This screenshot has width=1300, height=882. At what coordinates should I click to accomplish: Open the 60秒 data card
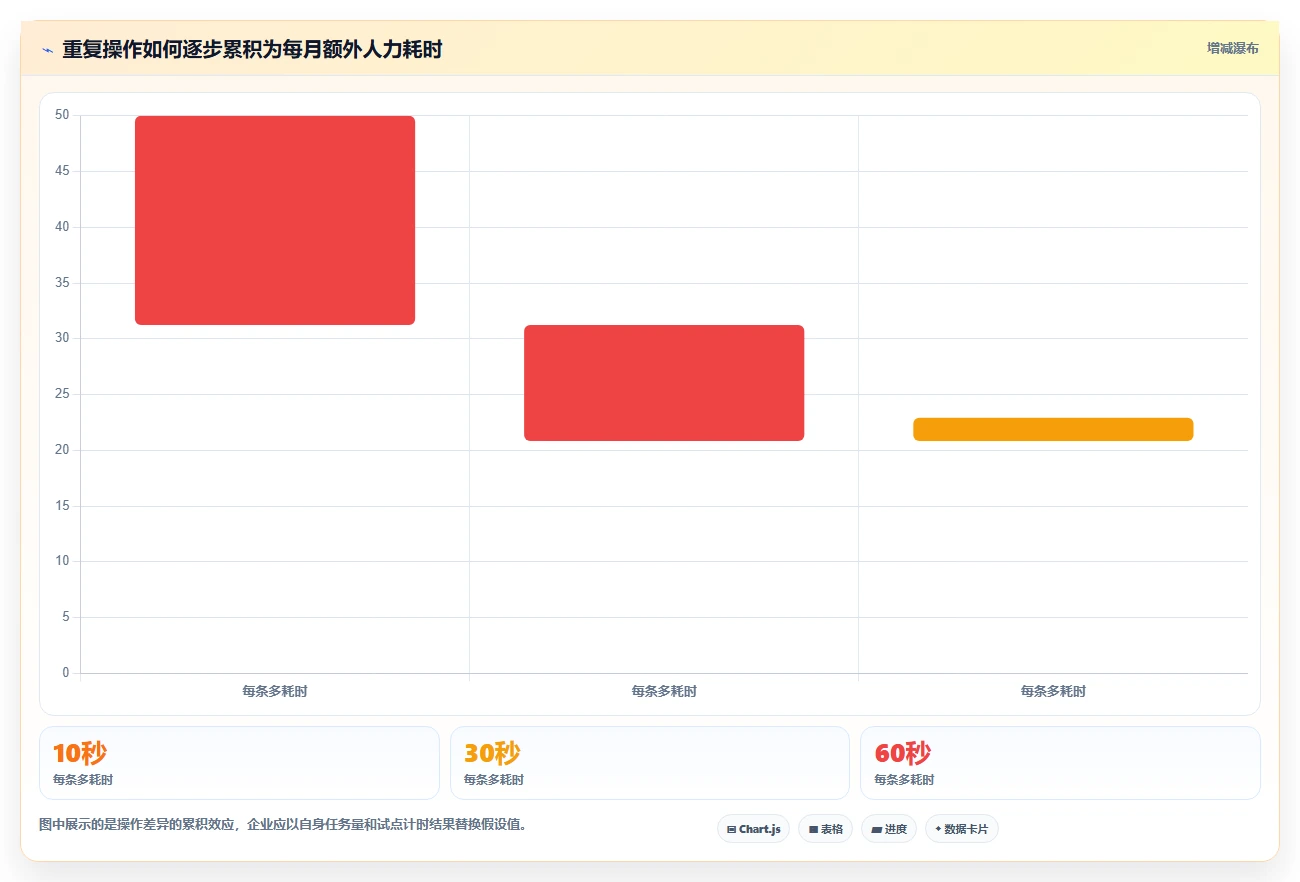pos(1060,763)
